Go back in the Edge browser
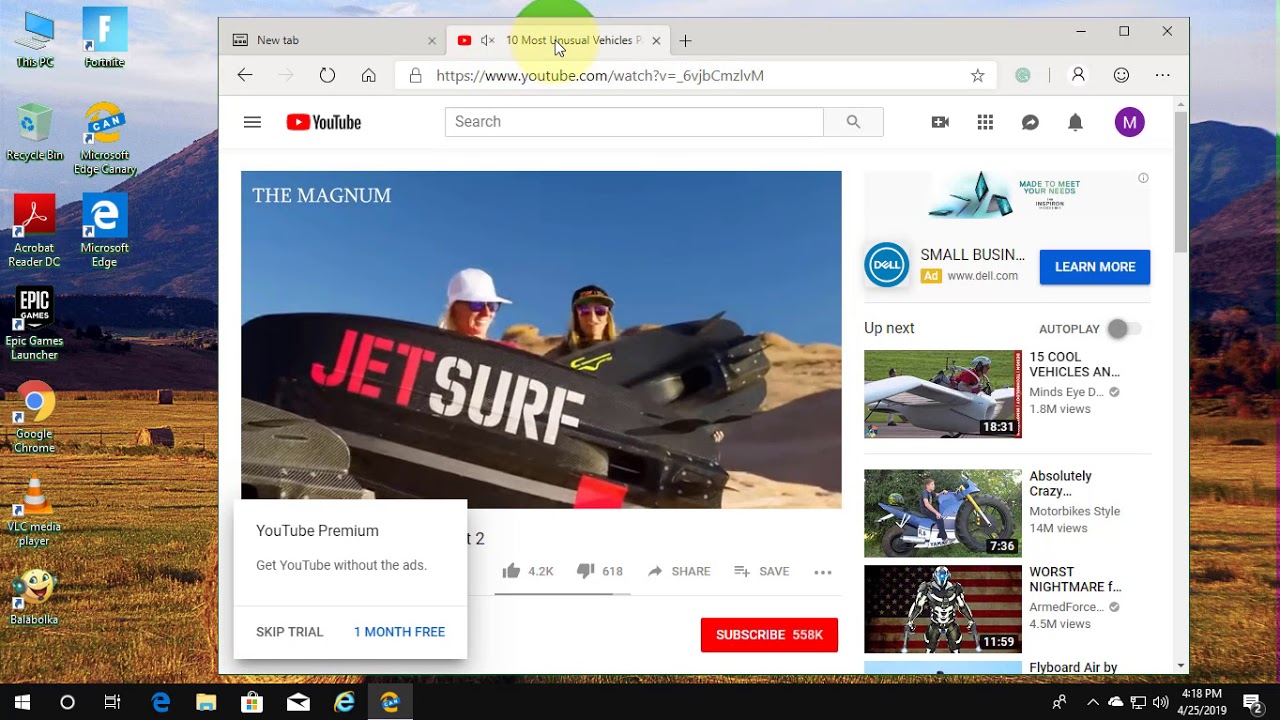The width and height of the screenshot is (1280, 720). coord(245,75)
